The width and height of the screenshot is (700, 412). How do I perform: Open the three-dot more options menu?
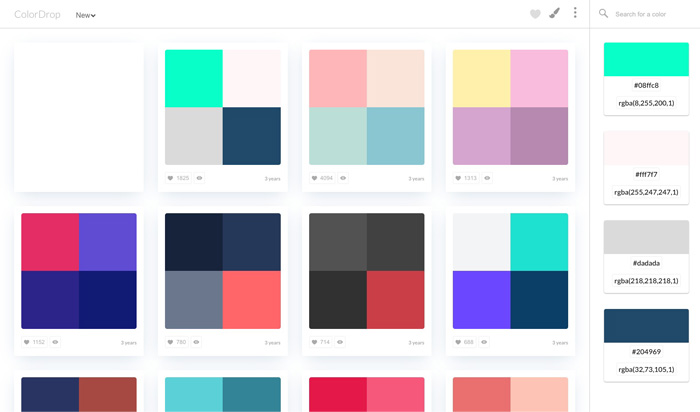575,12
